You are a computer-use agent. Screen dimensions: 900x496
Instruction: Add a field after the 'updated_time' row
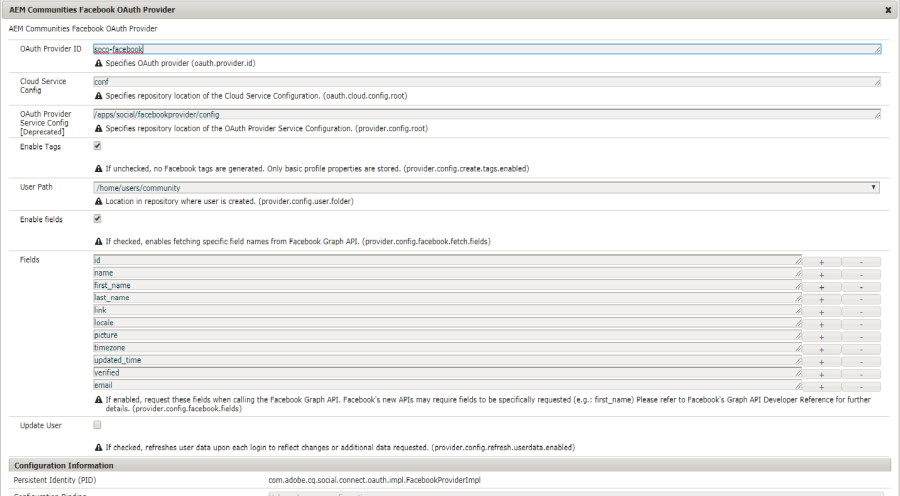(x=821, y=362)
